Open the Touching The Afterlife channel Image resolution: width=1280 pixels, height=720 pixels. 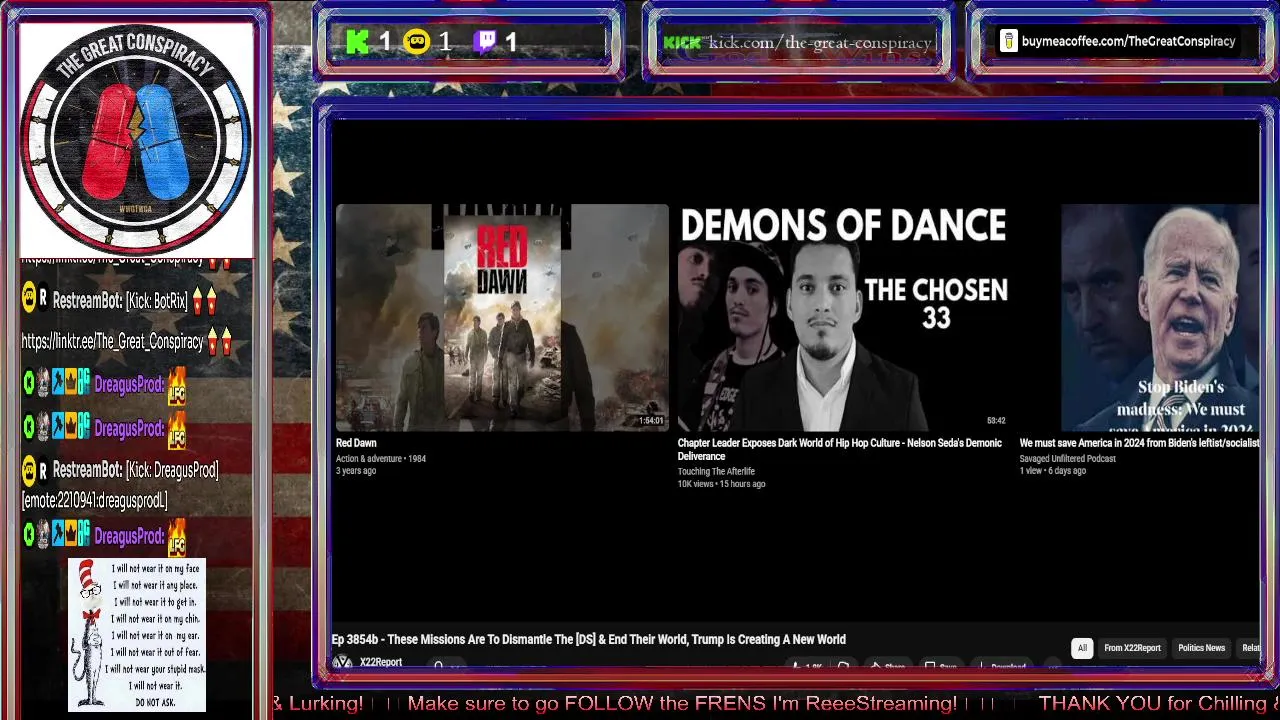[716, 471]
